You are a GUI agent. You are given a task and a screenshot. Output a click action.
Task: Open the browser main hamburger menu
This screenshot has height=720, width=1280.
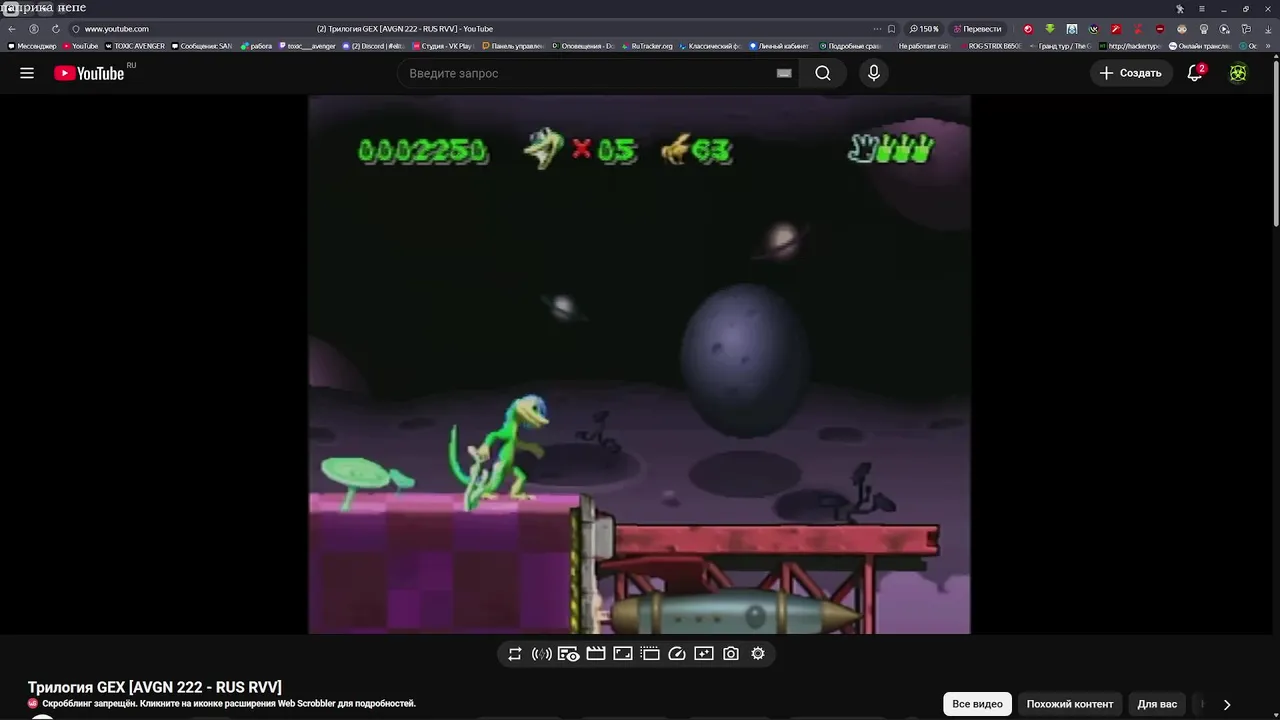(1202, 9)
